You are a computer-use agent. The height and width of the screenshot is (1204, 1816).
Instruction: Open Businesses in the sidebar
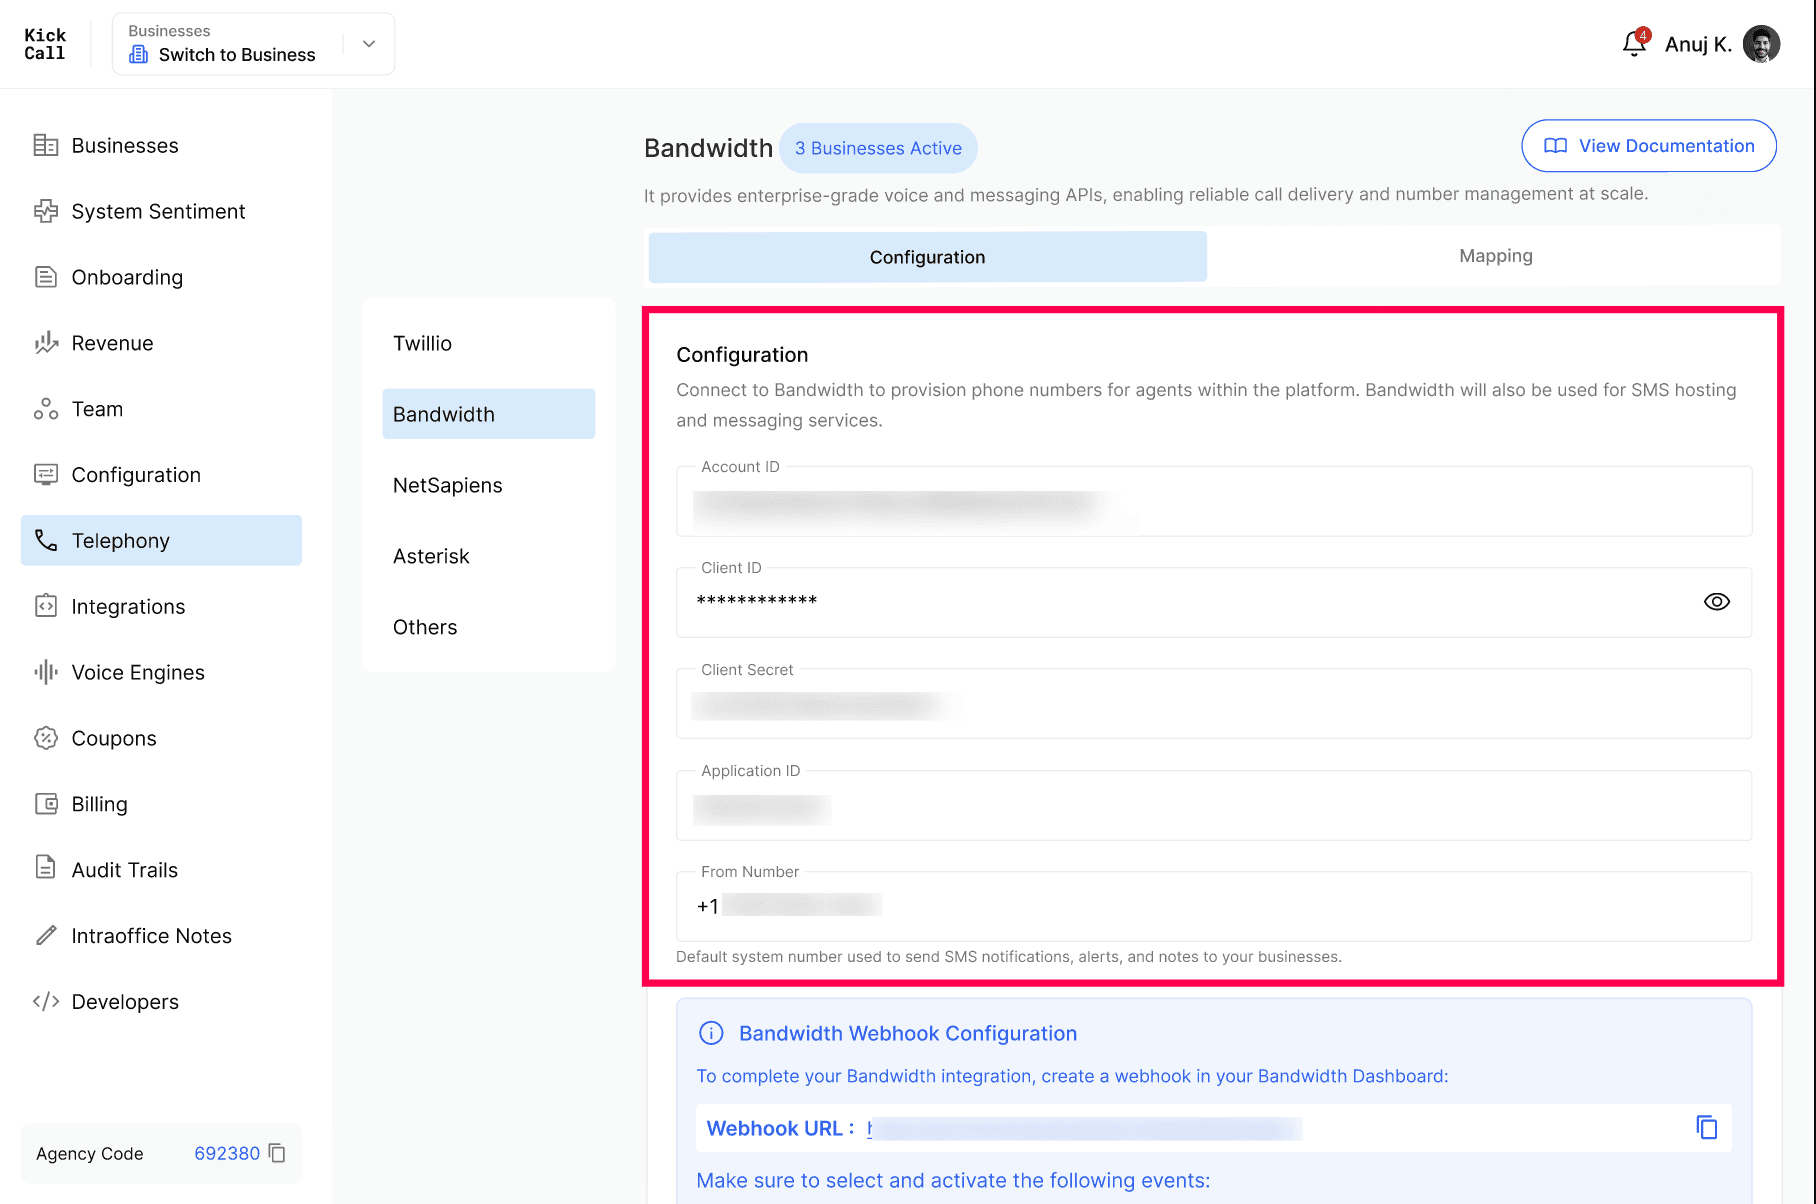161,145
